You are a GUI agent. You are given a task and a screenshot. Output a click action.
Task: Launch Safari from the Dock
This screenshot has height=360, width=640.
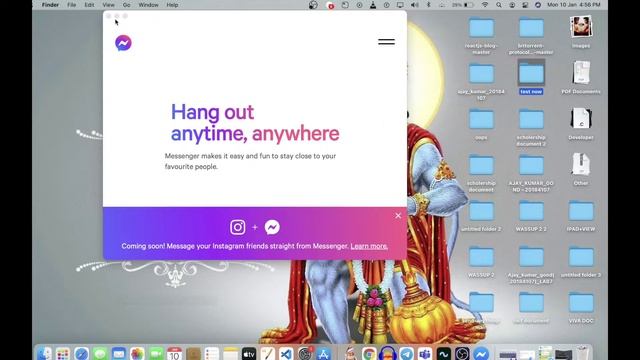[81, 353]
